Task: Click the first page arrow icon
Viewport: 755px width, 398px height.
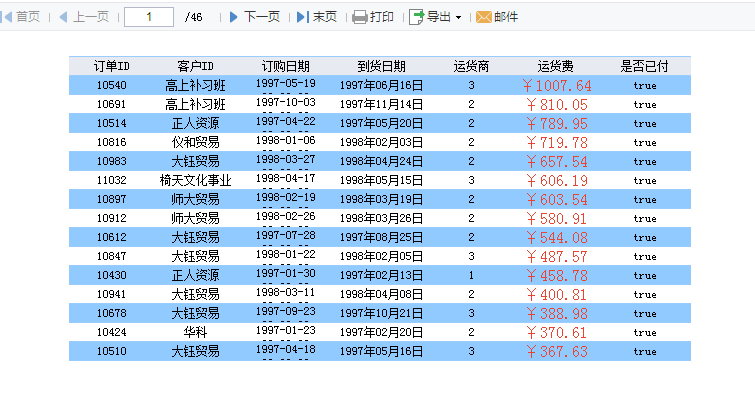Action: (7, 17)
